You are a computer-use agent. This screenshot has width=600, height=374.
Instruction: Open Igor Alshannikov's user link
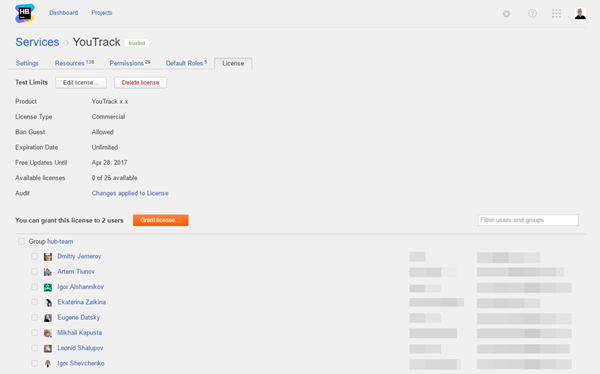[80, 287]
